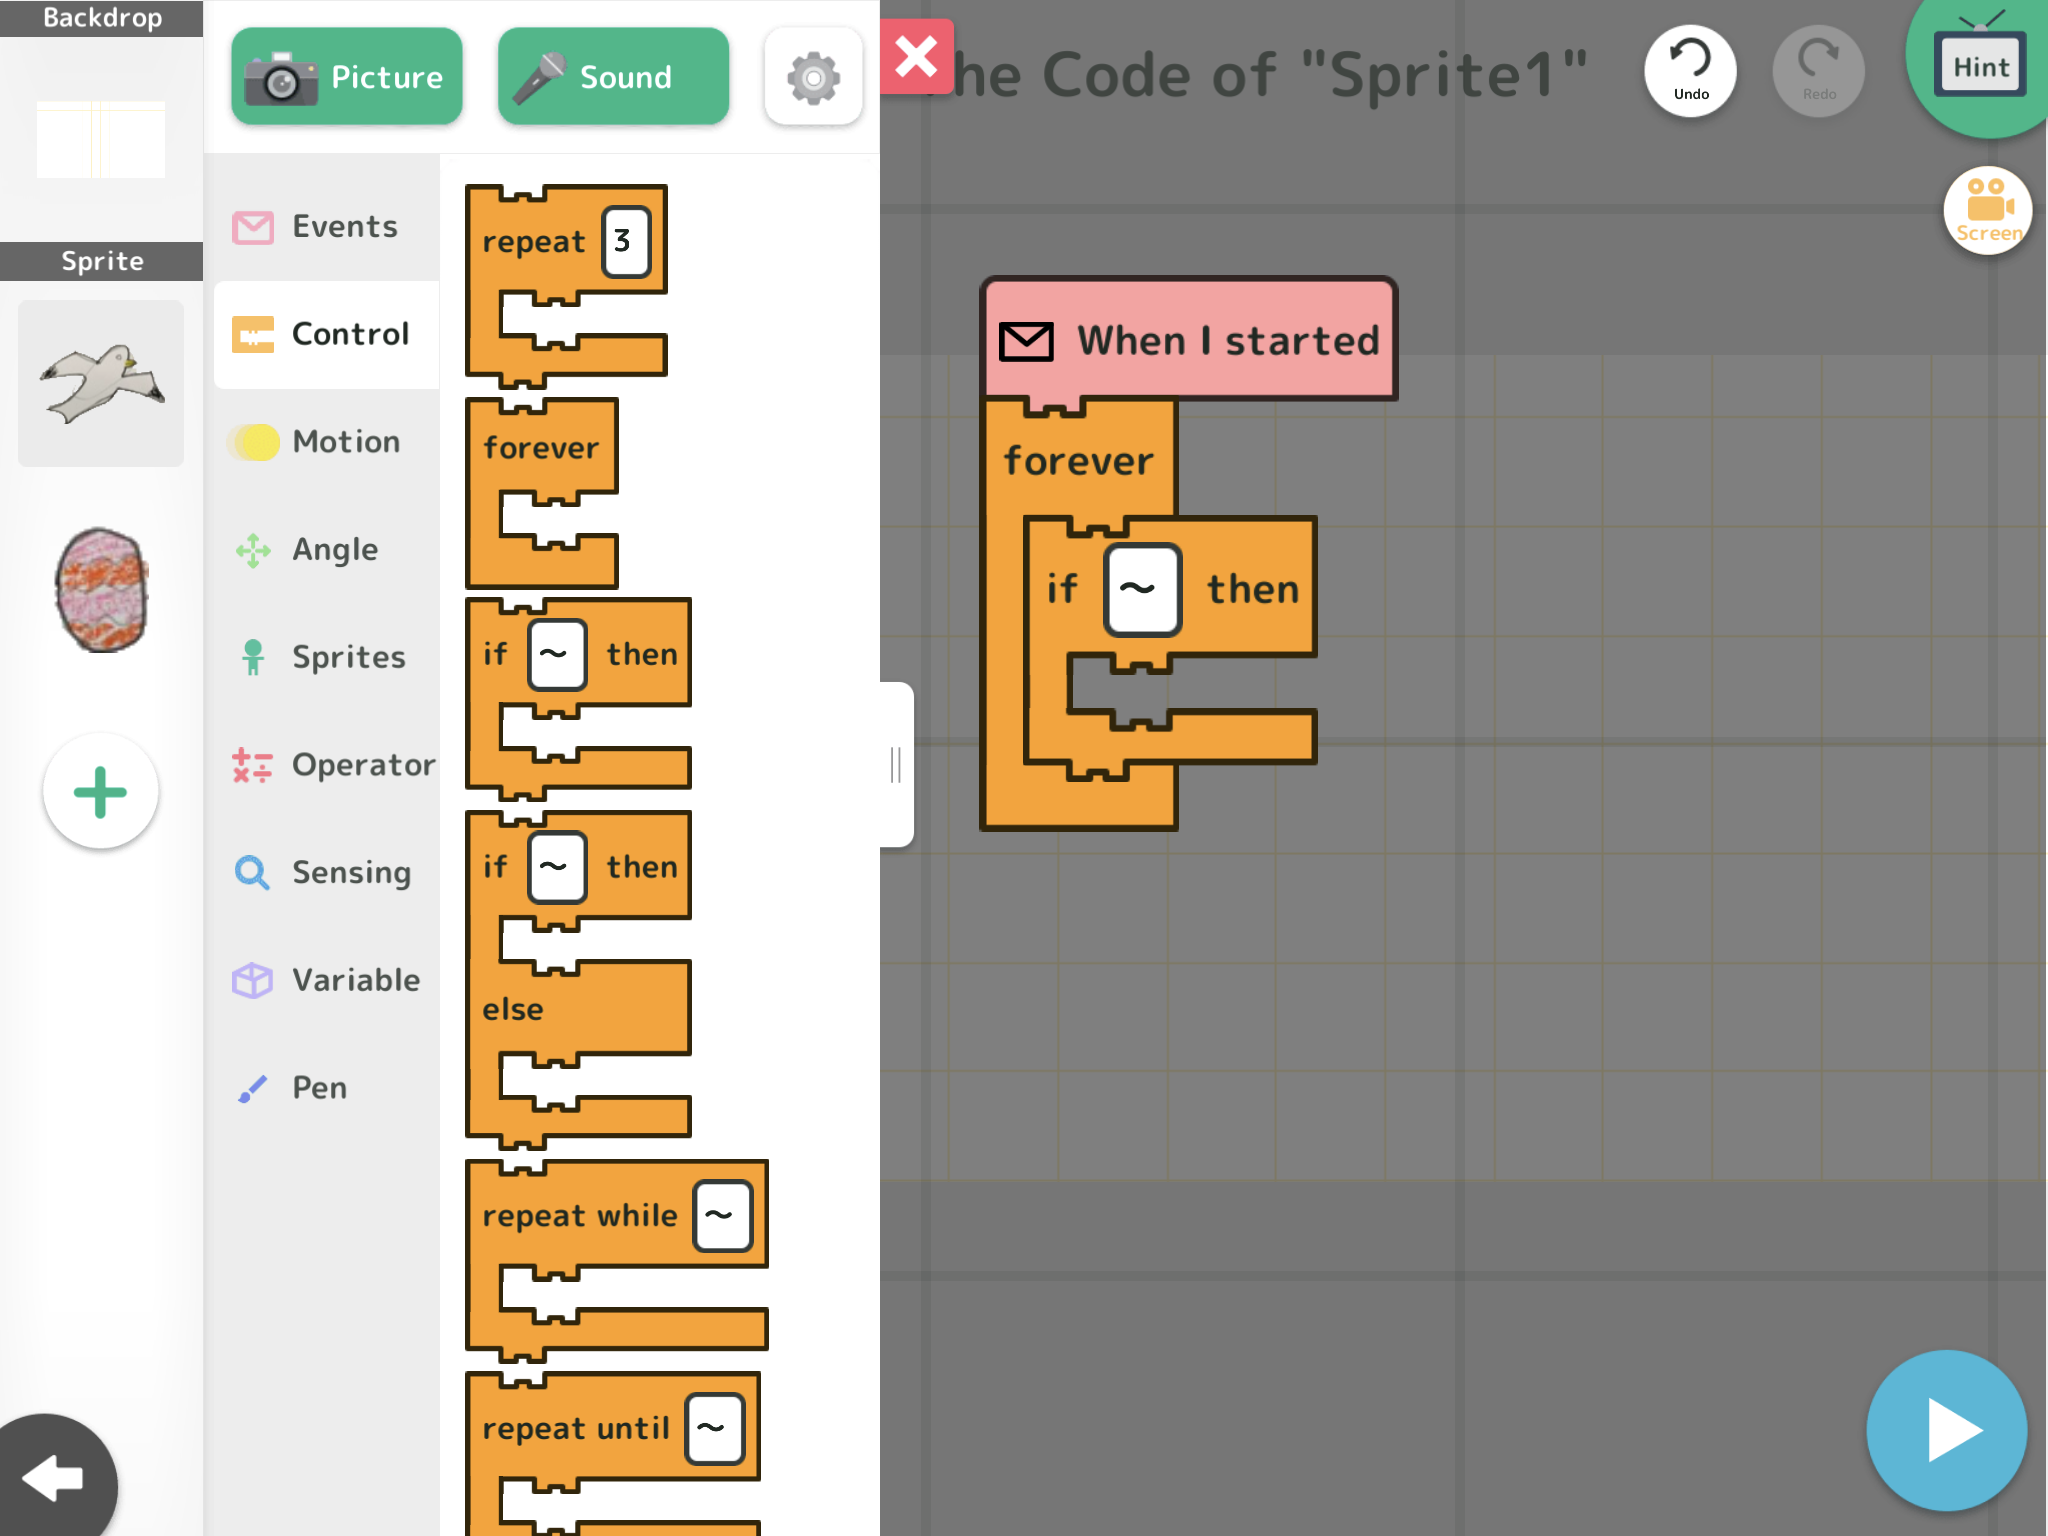The width and height of the screenshot is (2048, 1536).
Task: Click the forever block in workspace
Action: [x=1080, y=461]
